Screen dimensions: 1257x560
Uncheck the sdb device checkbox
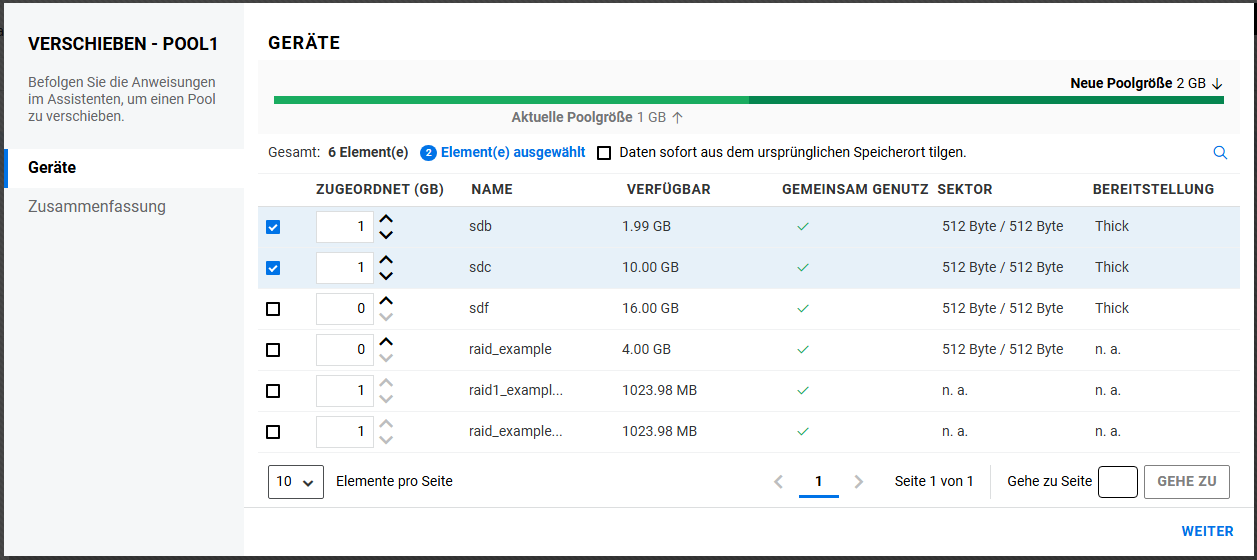tap(273, 227)
